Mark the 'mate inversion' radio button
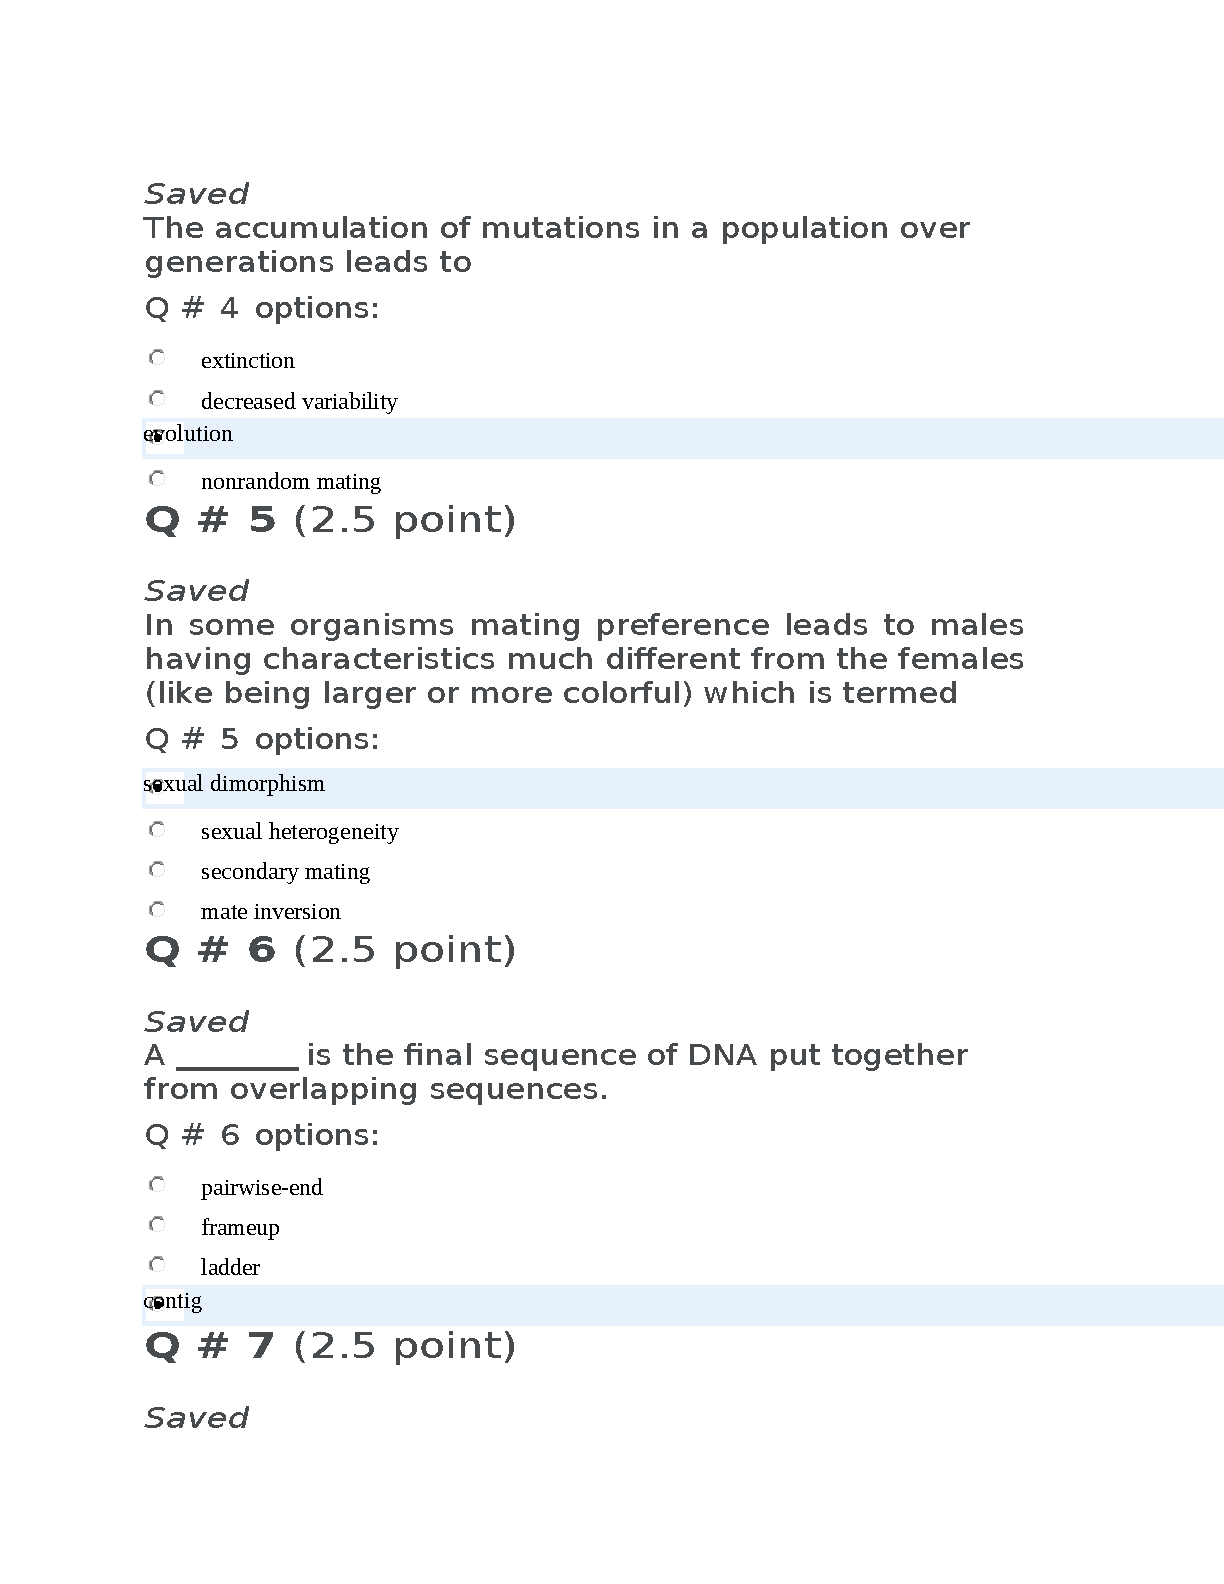The height and width of the screenshot is (1584, 1224). tap(157, 910)
